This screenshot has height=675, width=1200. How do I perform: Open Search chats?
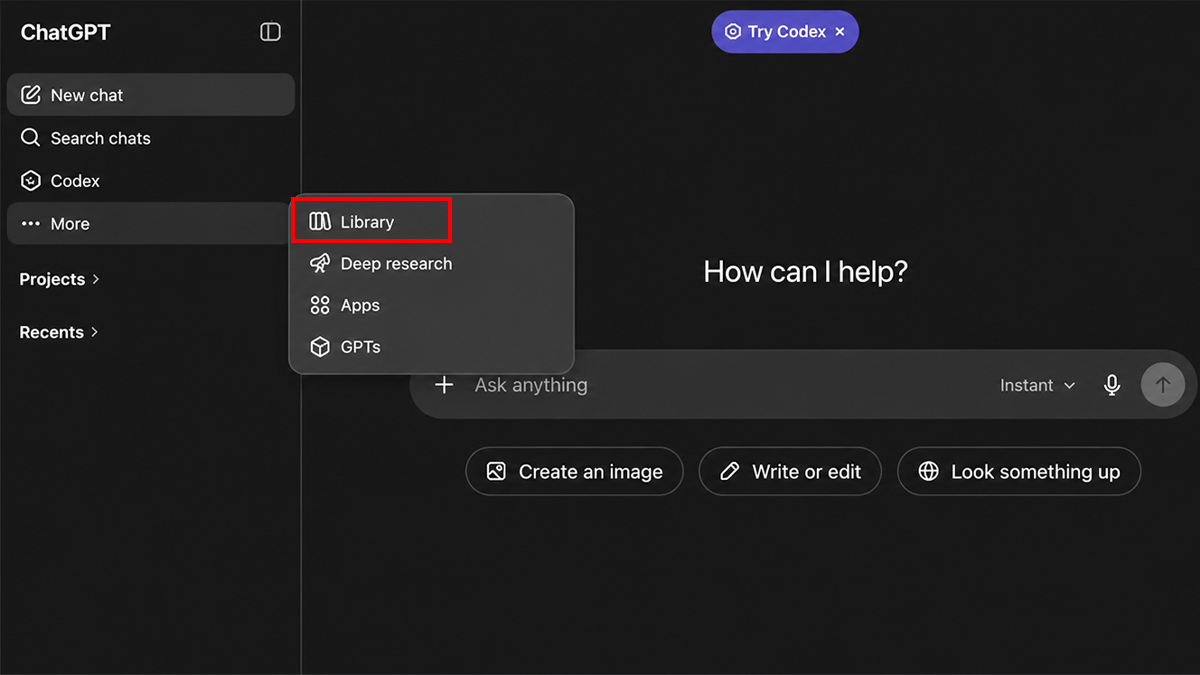click(150, 138)
